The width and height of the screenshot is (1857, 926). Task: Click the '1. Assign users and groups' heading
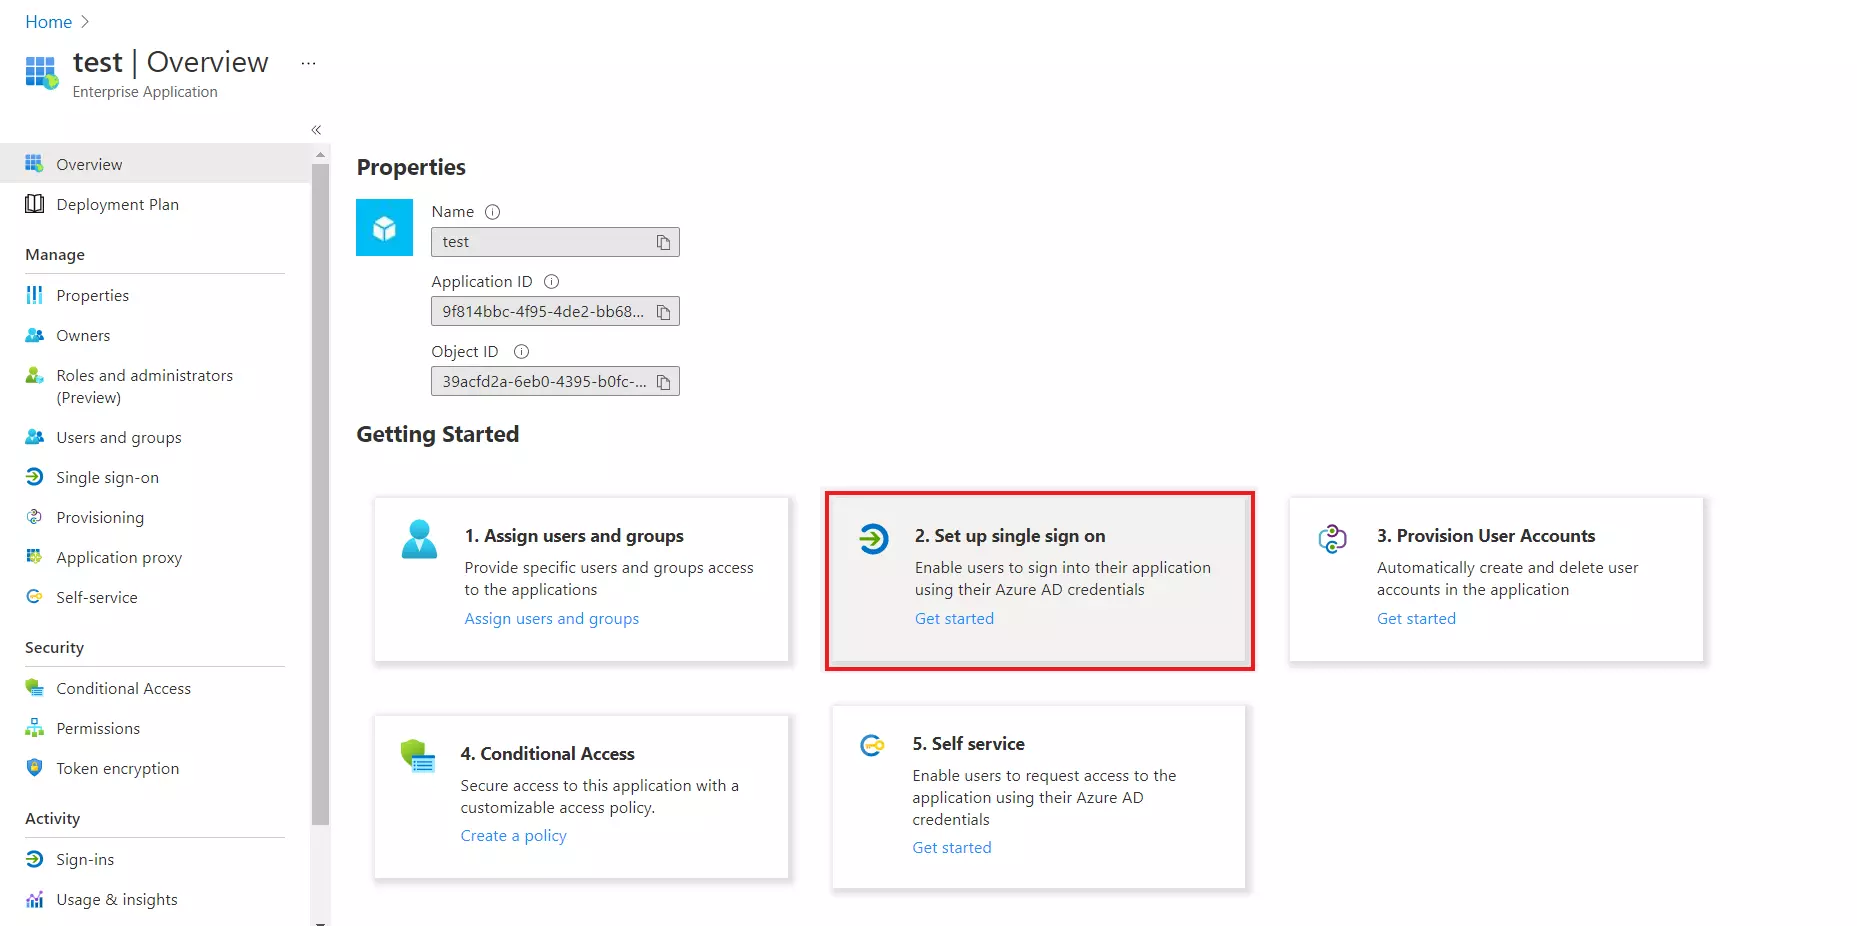point(574,536)
